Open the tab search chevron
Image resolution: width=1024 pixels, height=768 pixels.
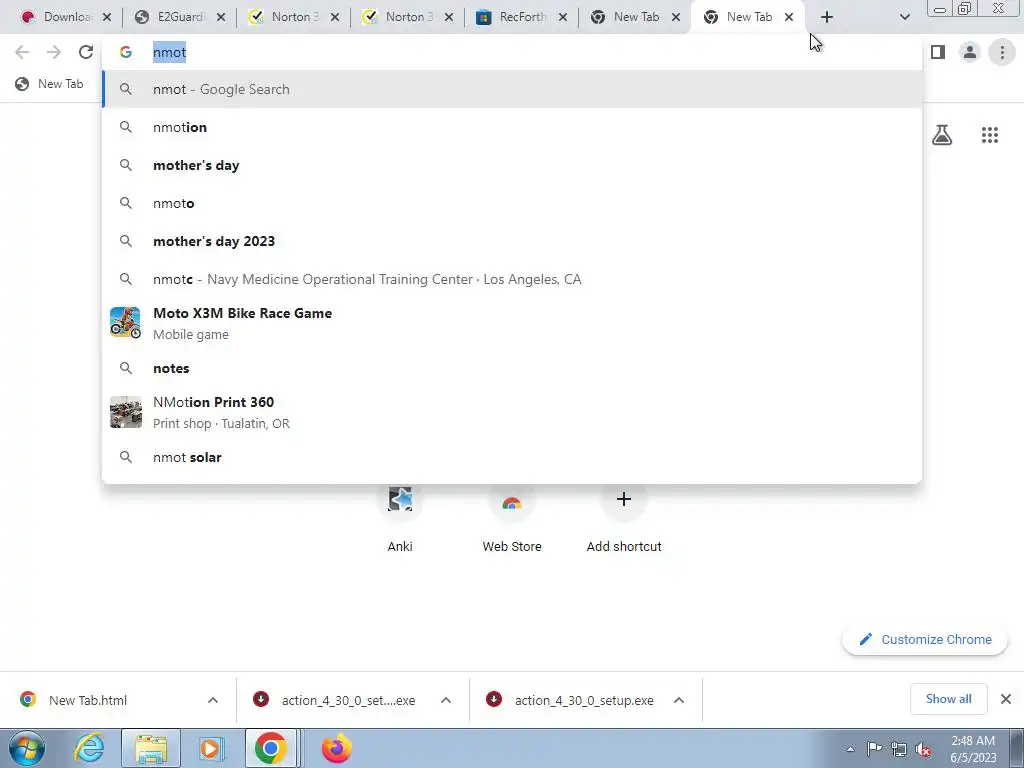point(904,18)
